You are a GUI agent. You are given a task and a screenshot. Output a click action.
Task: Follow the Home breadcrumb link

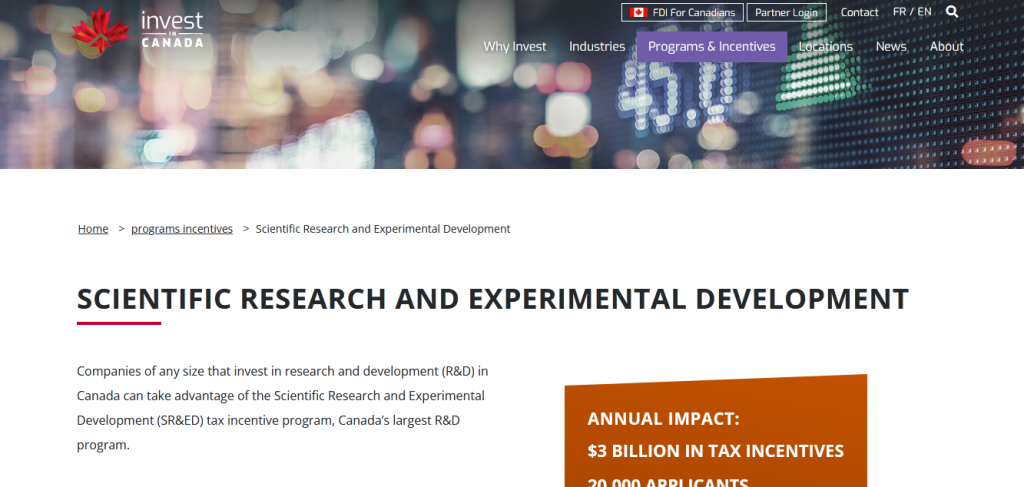point(93,229)
